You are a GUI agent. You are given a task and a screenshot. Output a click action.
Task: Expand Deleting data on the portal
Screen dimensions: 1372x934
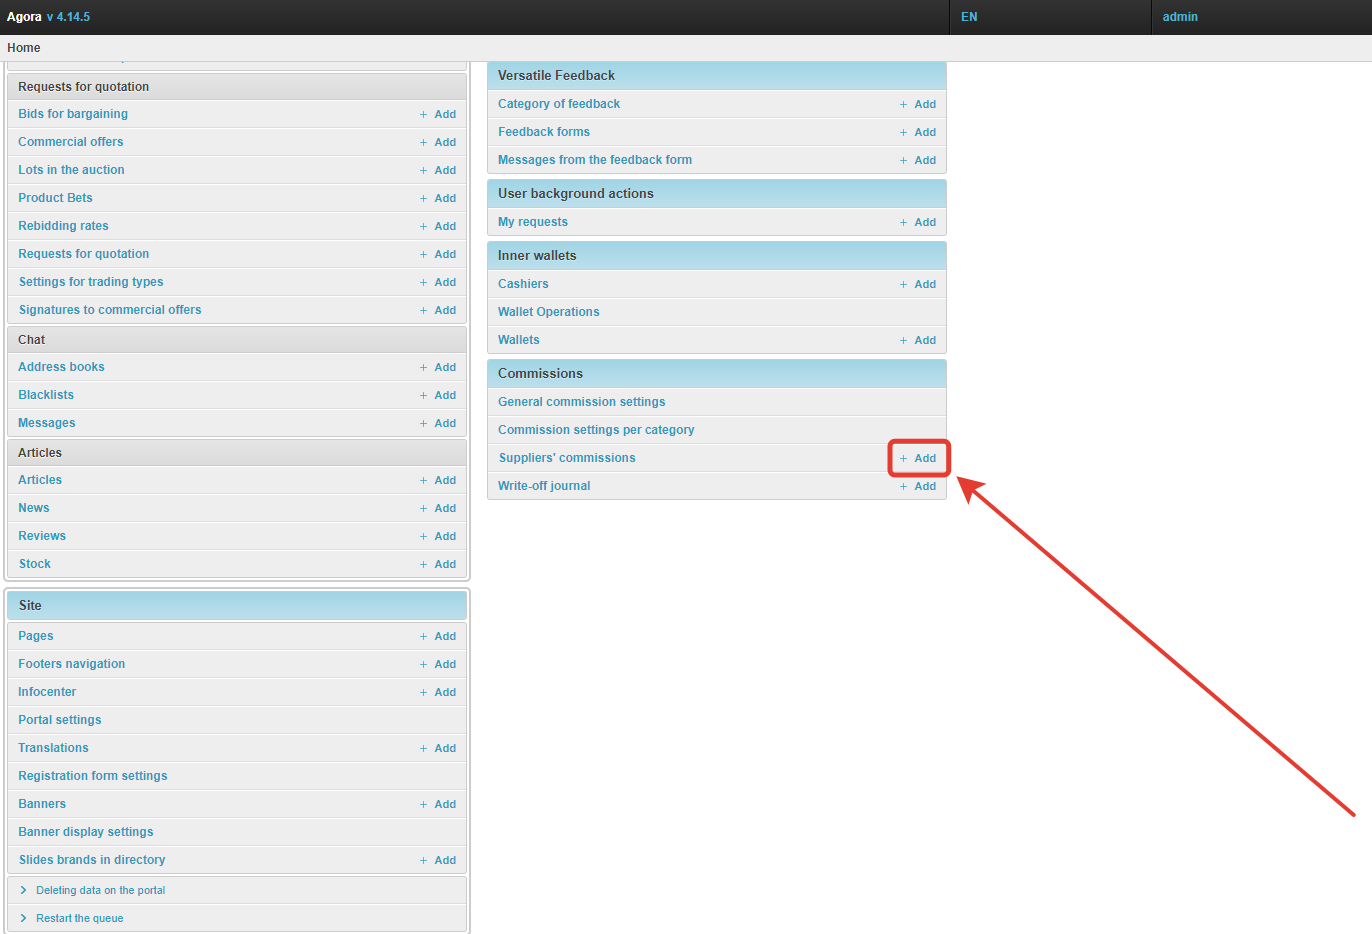tap(100, 890)
